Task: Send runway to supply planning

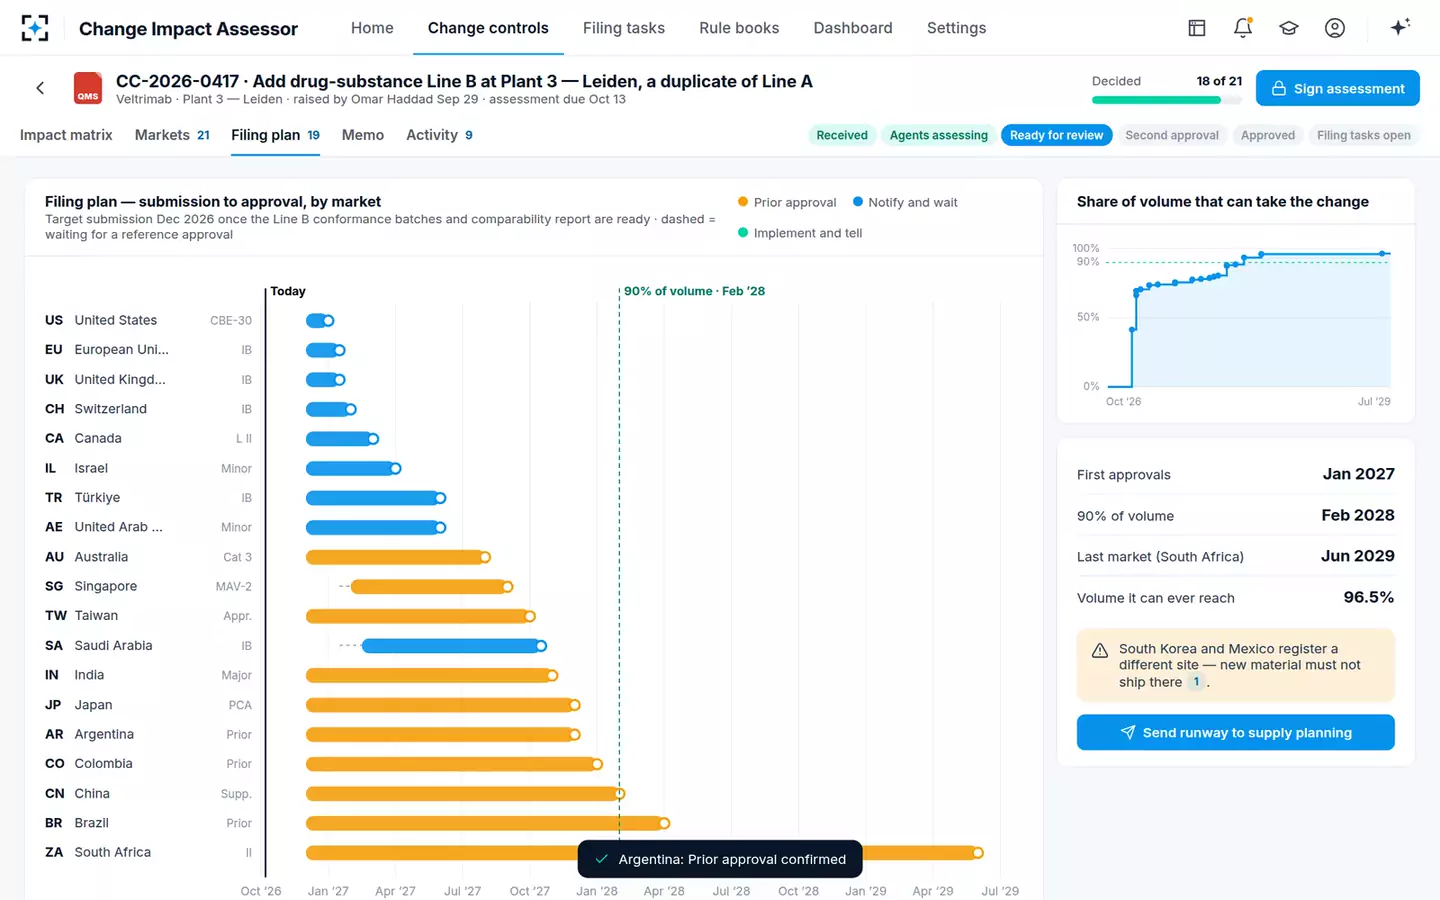Action: tap(1235, 732)
